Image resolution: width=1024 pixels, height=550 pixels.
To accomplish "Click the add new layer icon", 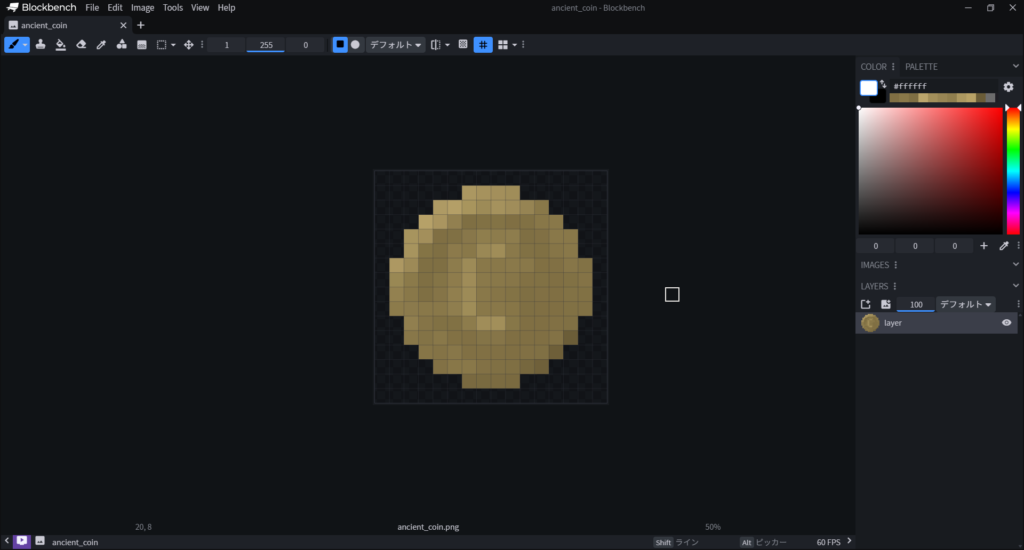I will tap(866, 304).
